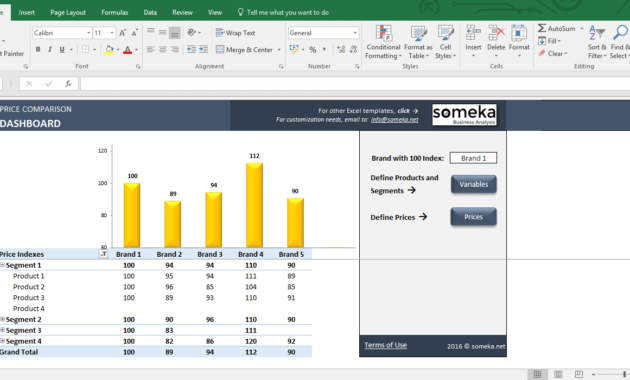This screenshot has height=380, width=630.
Task: Open the Review tab
Action: tap(182, 12)
